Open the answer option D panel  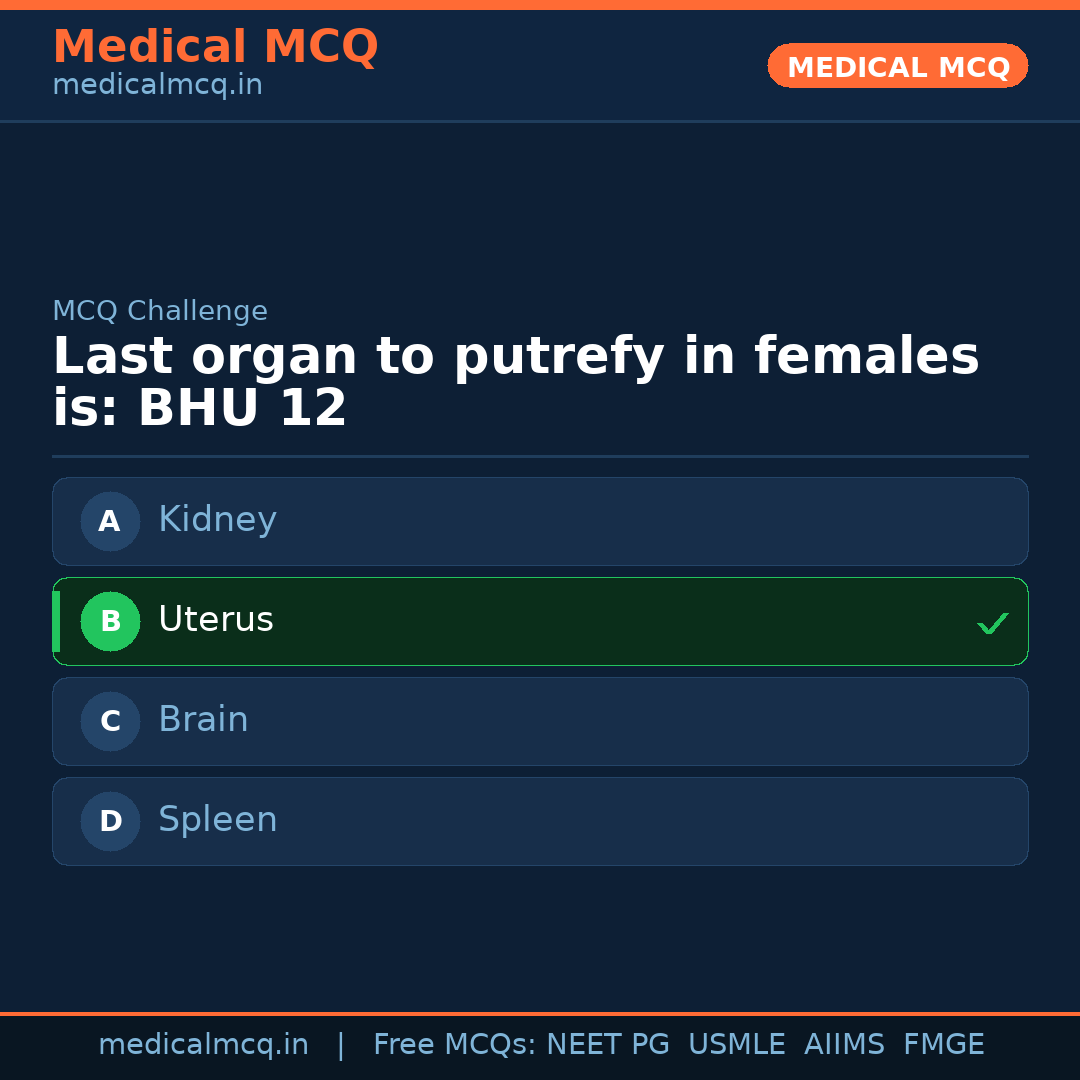[x=540, y=821]
